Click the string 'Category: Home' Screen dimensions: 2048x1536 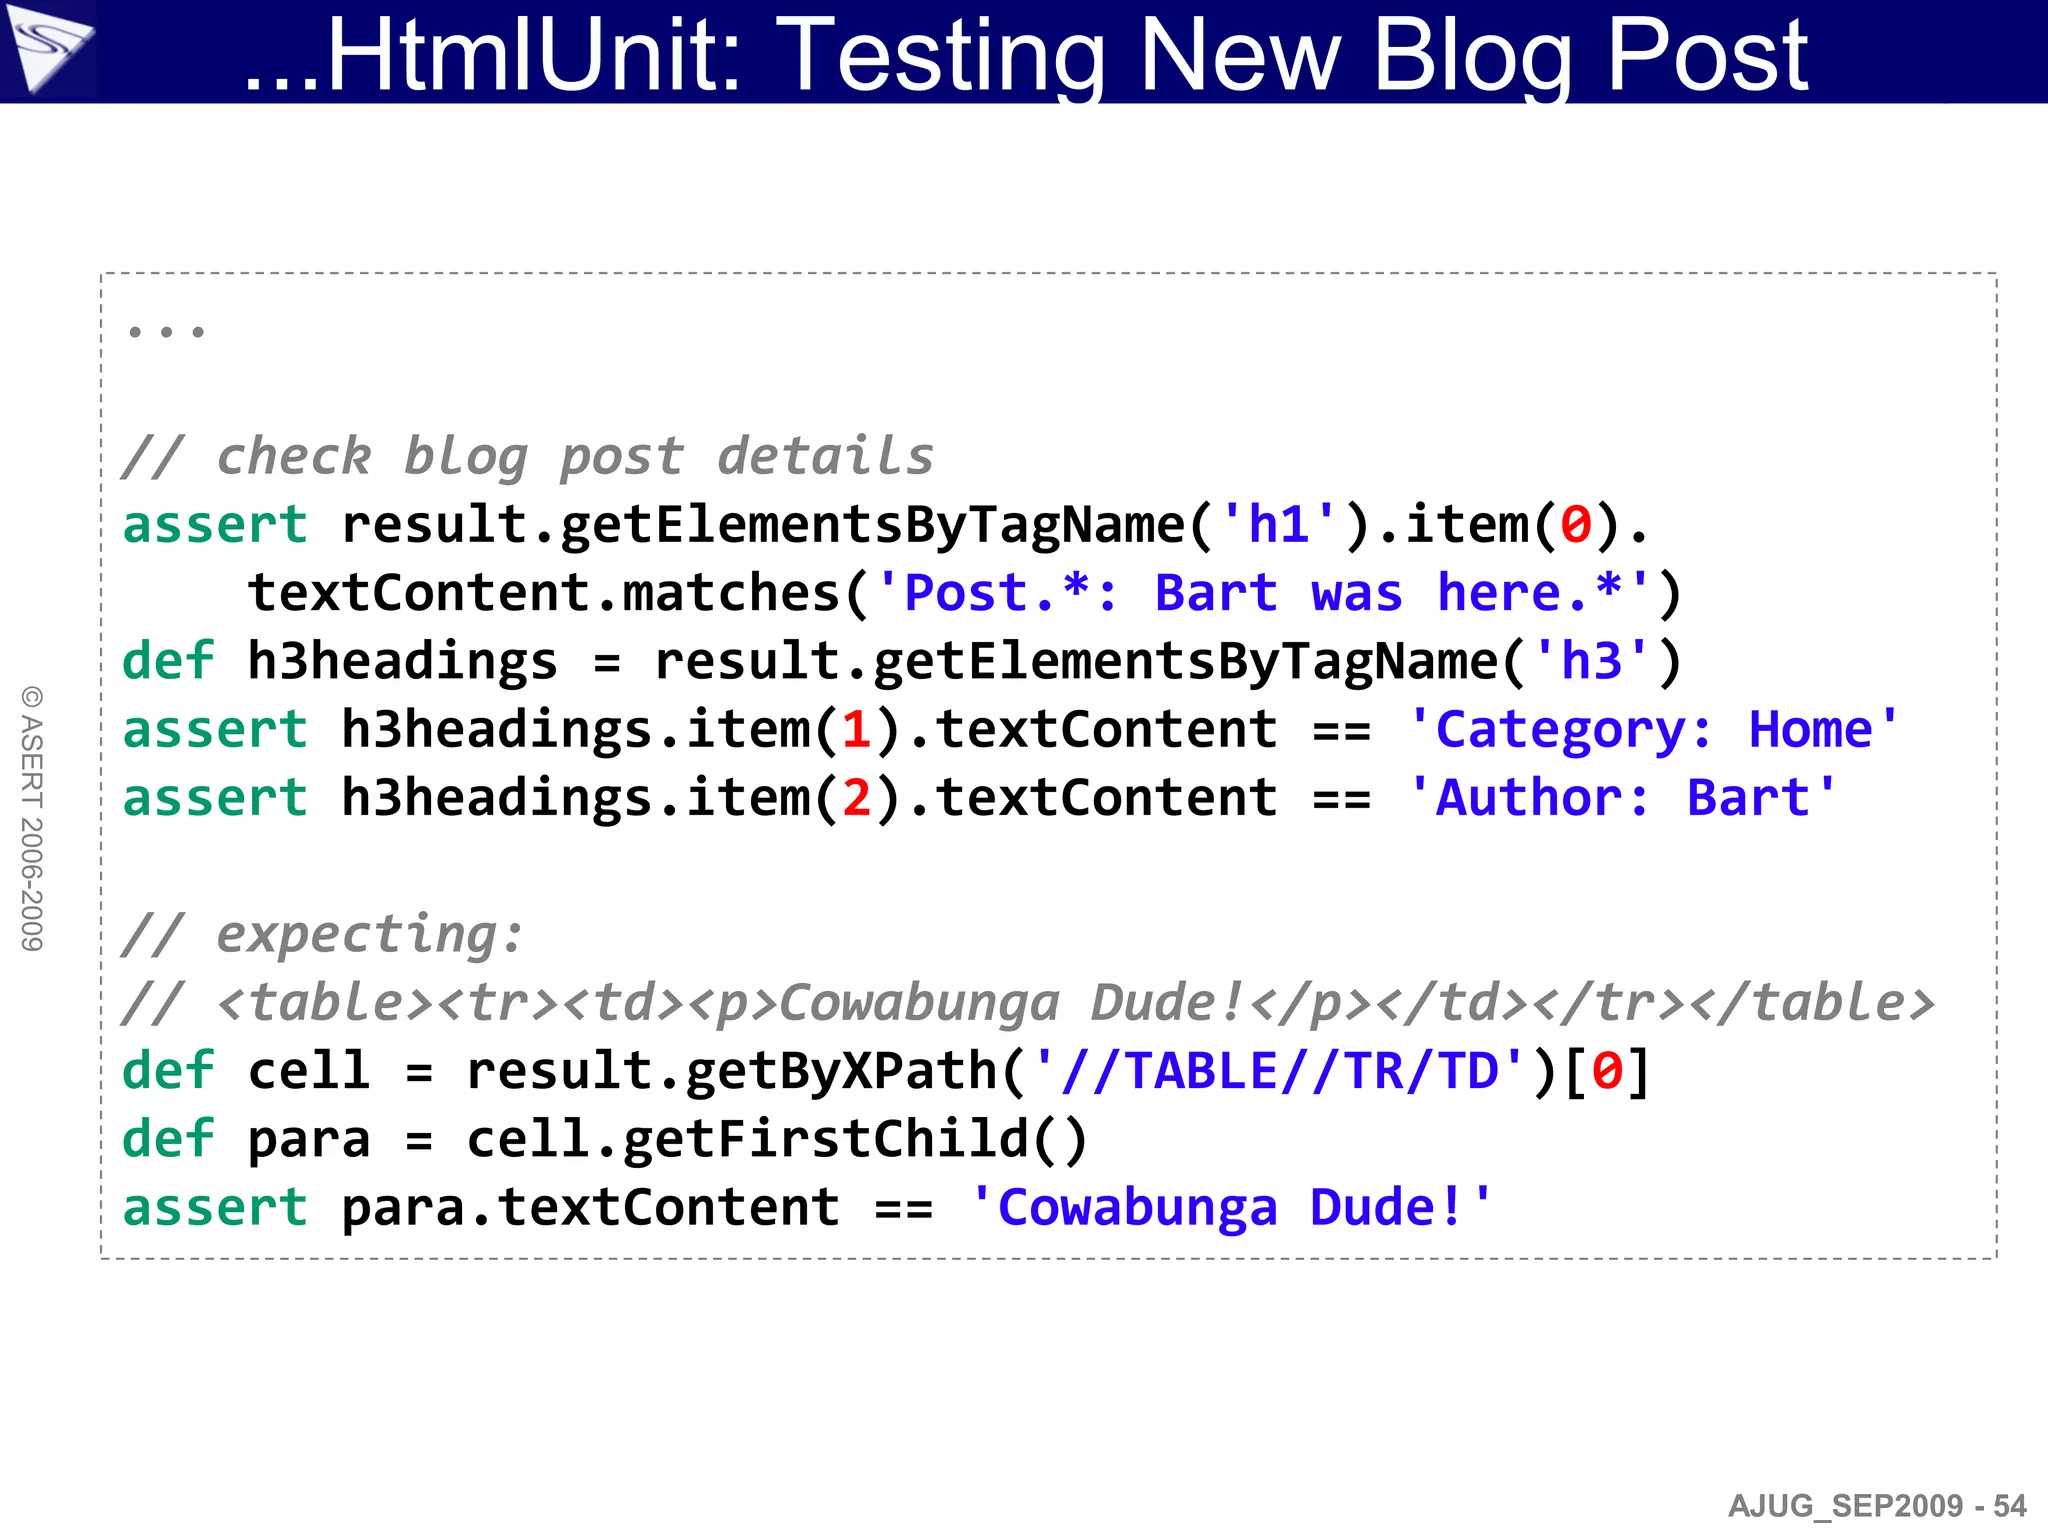(1654, 730)
